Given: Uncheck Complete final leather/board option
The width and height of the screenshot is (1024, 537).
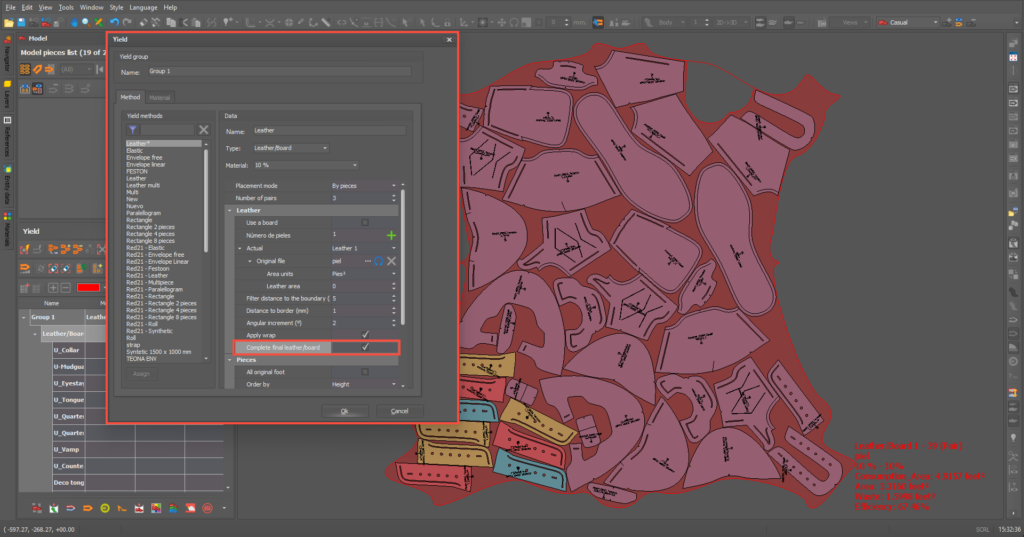Looking at the screenshot, I should click(365, 347).
